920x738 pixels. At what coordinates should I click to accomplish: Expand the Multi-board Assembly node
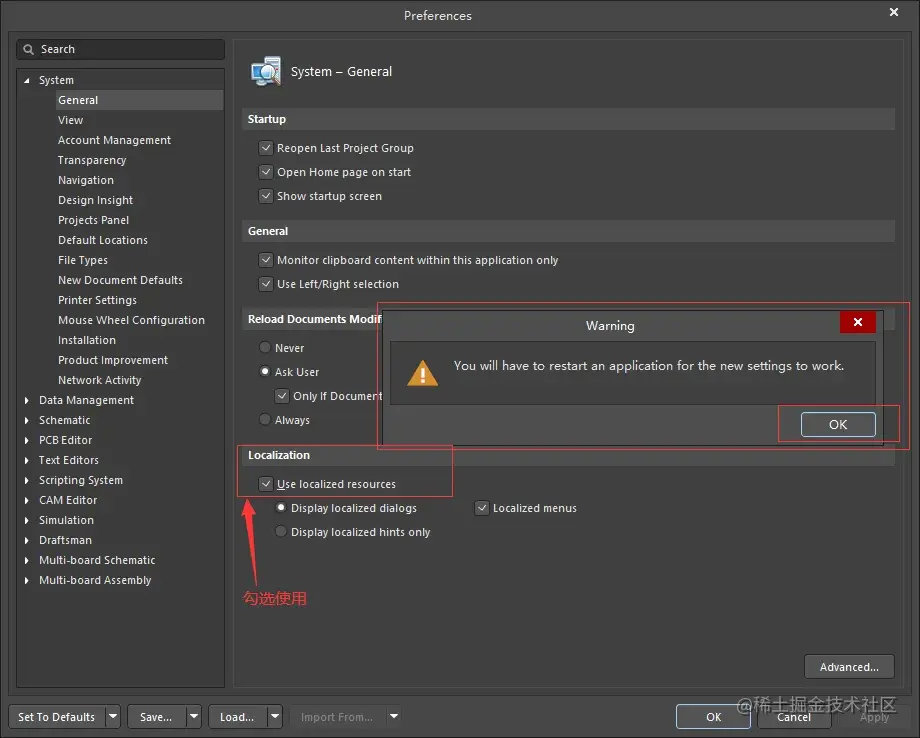coord(26,580)
